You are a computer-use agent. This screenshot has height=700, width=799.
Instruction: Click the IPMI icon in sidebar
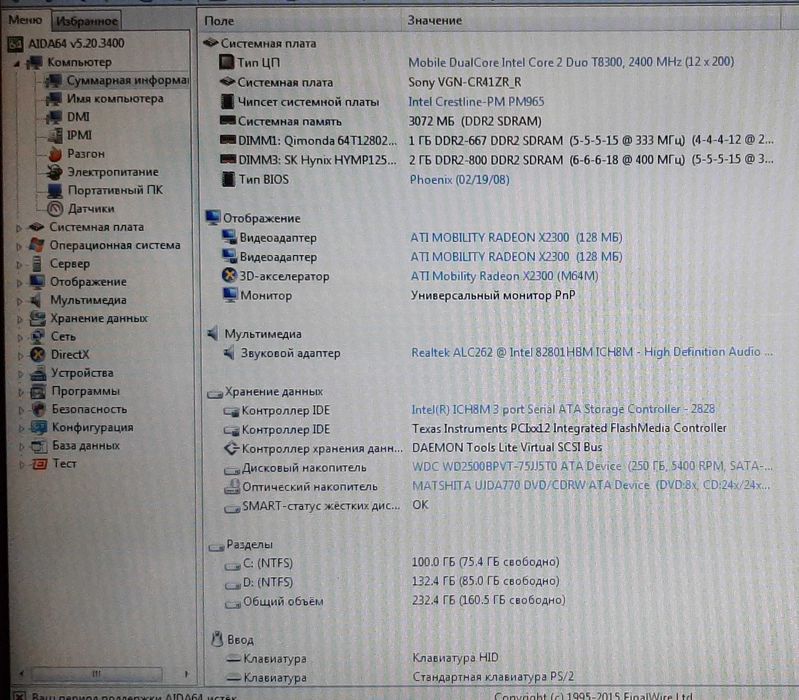click(x=55, y=136)
